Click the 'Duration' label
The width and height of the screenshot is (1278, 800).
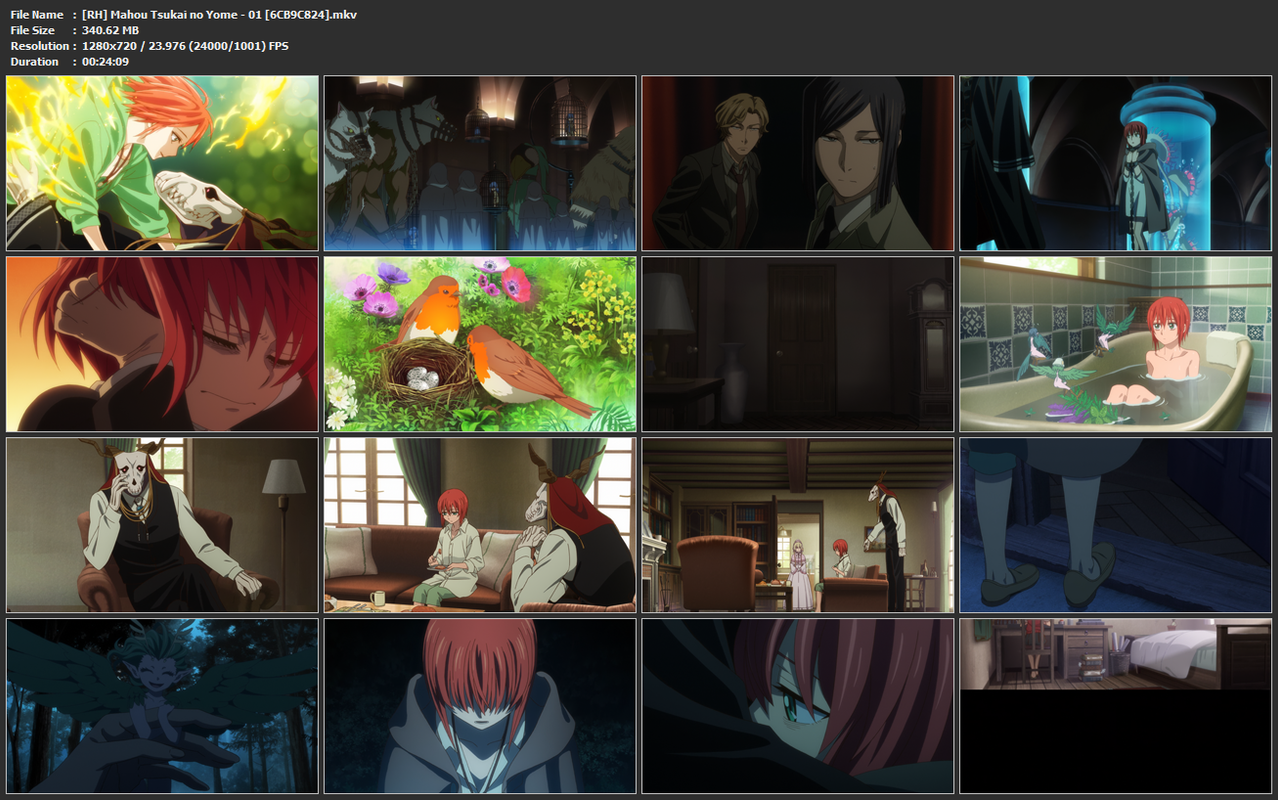pyautogui.click(x=35, y=62)
